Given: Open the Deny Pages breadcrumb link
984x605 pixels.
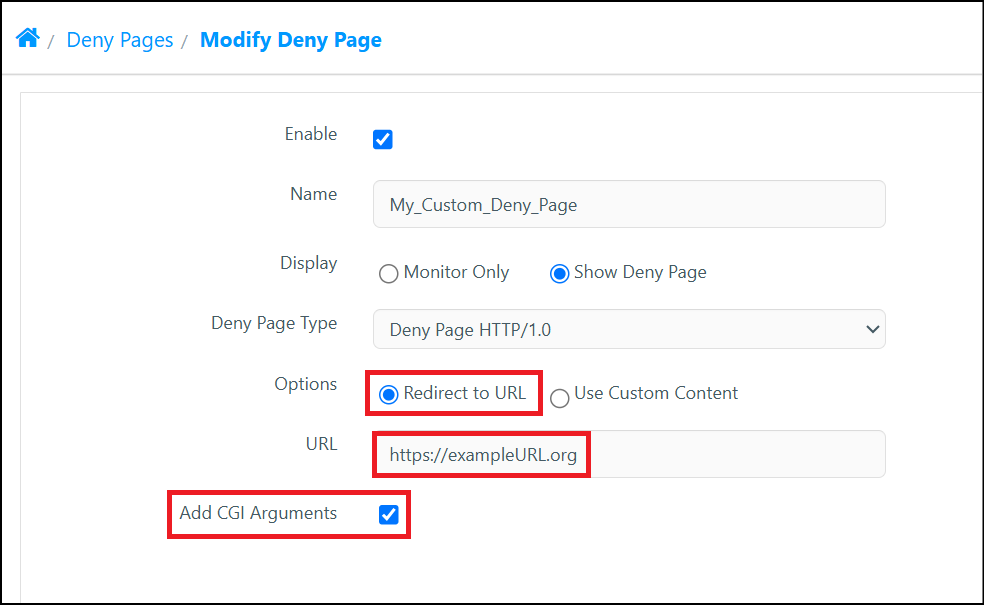Looking at the screenshot, I should coord(119,40).
